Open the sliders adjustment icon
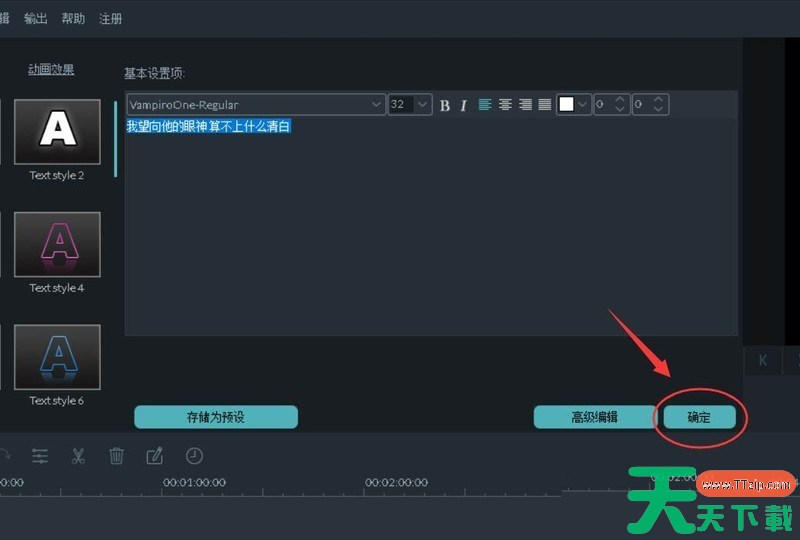Screen dimensions: 800x540 40,456
